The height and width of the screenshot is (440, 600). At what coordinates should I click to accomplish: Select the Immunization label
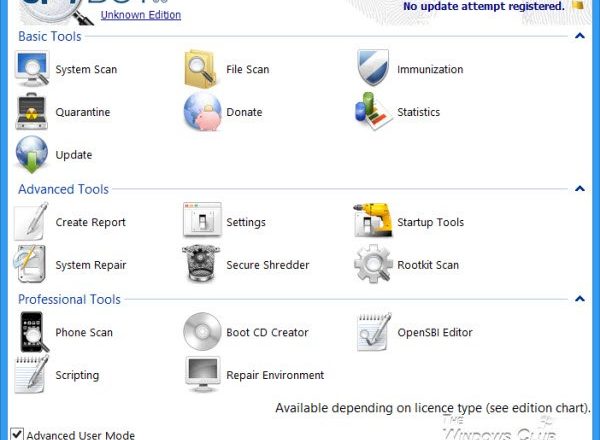[x=430, y=69]
